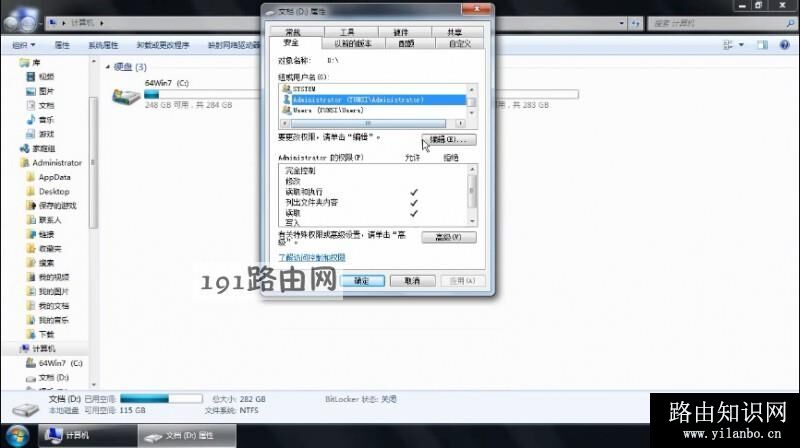The image size is (800, 448).
Task: Open the Desktop folder in tree
Action: coord(54,191)
